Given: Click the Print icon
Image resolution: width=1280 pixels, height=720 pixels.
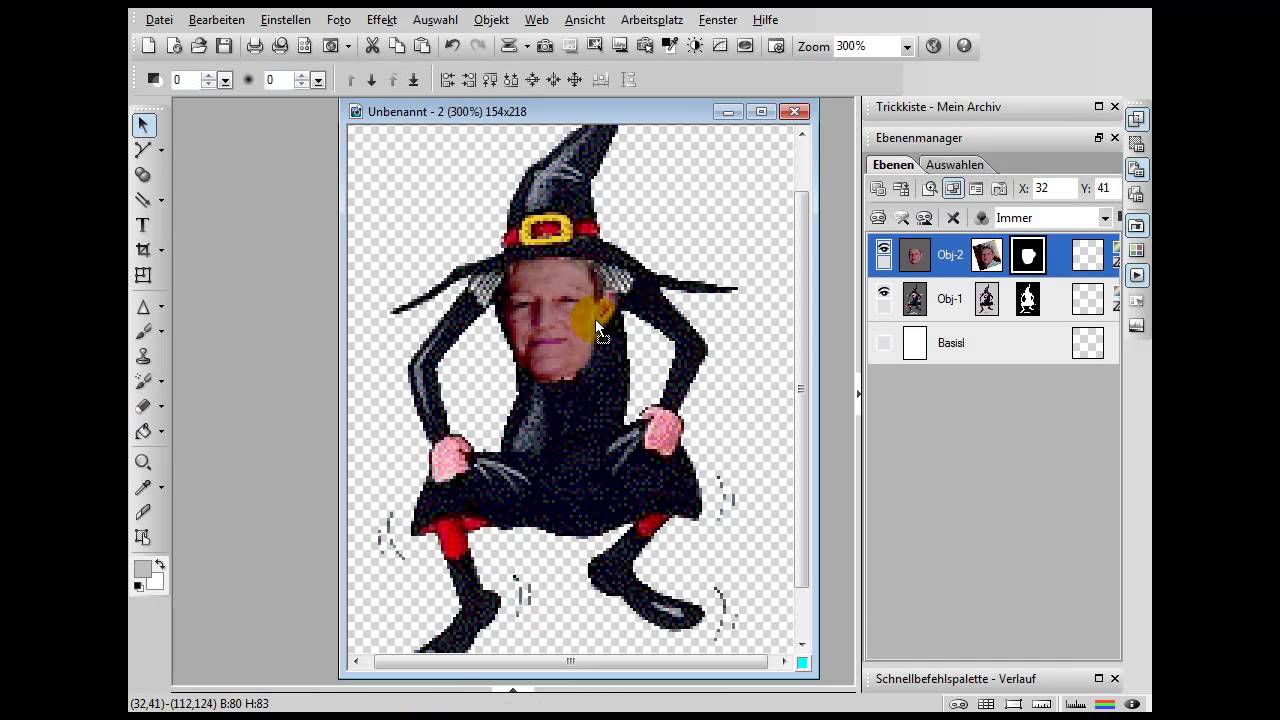Looking at the screenshot, I should click(255, 46).
